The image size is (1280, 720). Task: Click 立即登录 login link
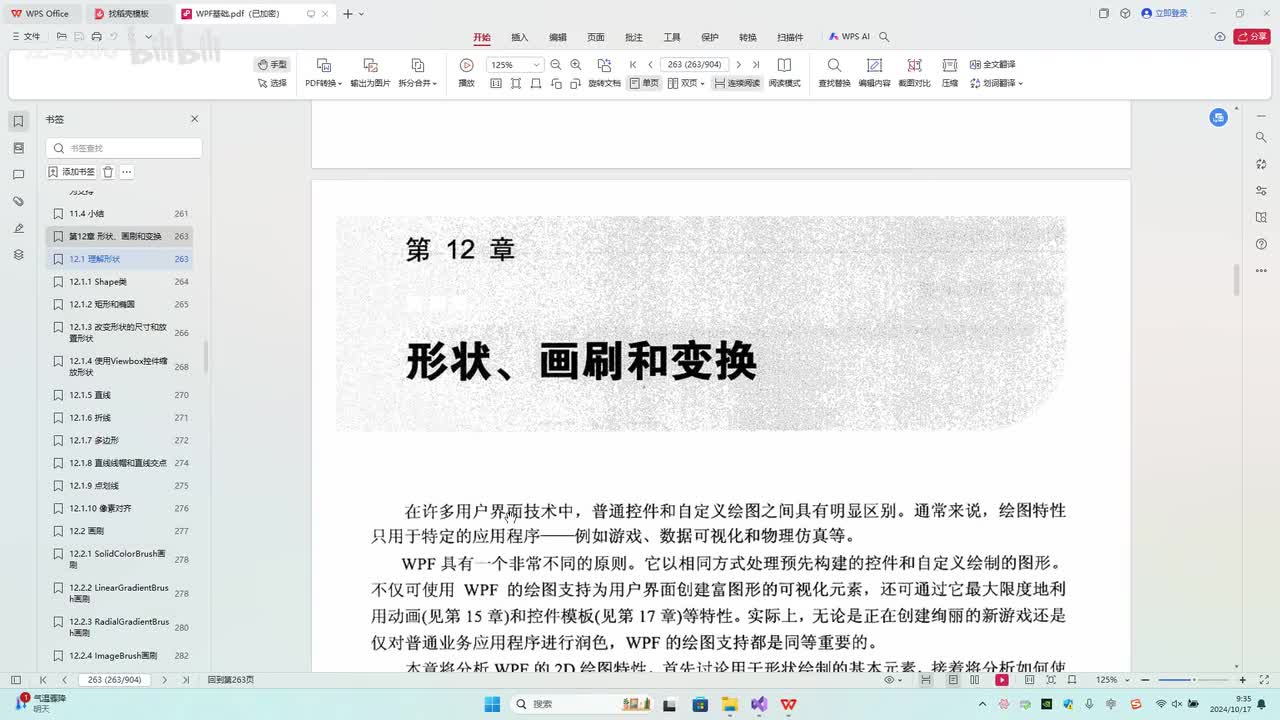pos(1164,13)
